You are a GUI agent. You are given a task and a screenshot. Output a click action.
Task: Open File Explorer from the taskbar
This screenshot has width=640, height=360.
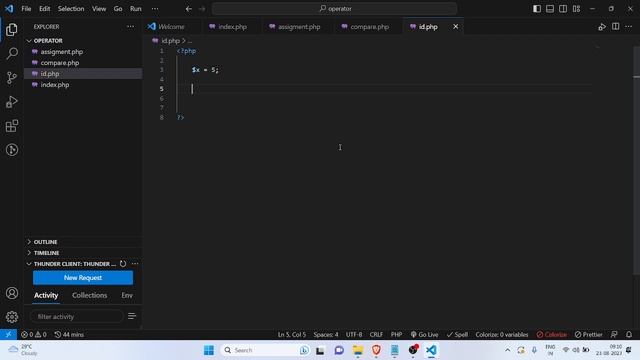358,350
